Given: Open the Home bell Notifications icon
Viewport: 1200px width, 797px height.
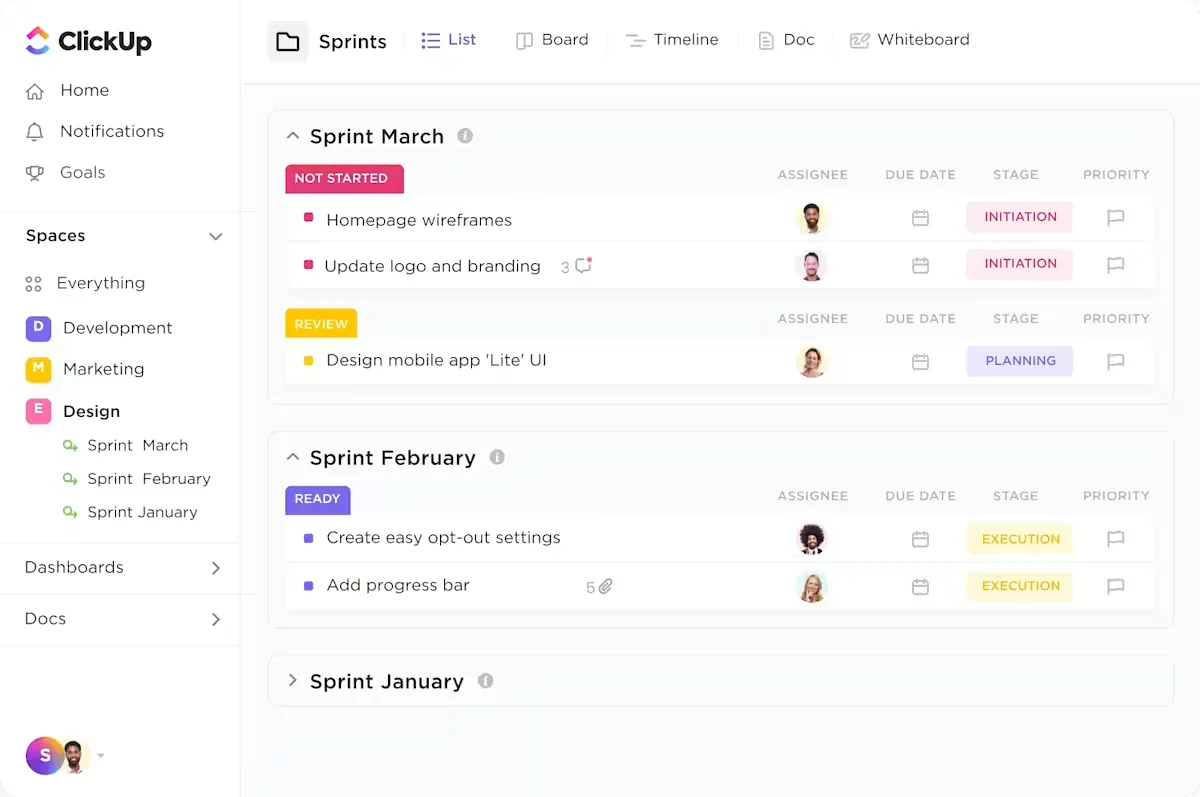Looking at the screenshot, I should [35, 132].
